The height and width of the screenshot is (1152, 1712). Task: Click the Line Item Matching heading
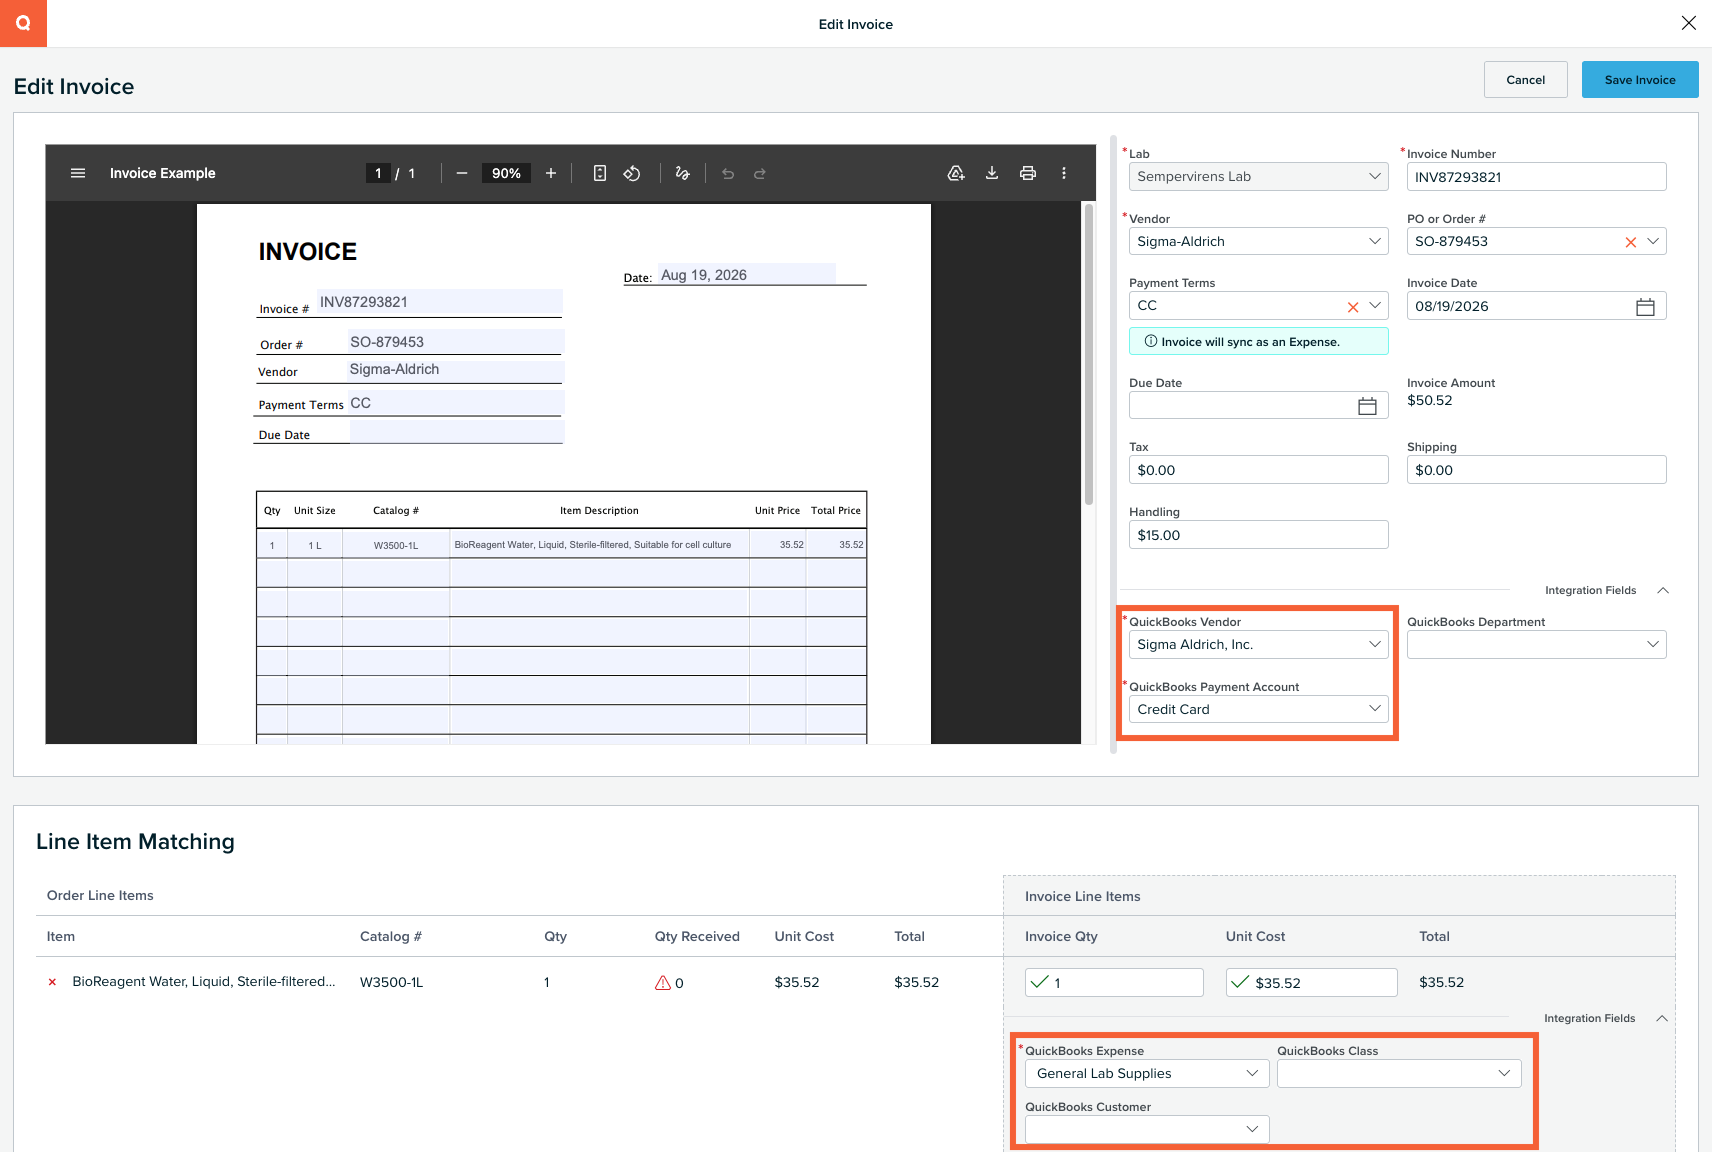point(135,842)
